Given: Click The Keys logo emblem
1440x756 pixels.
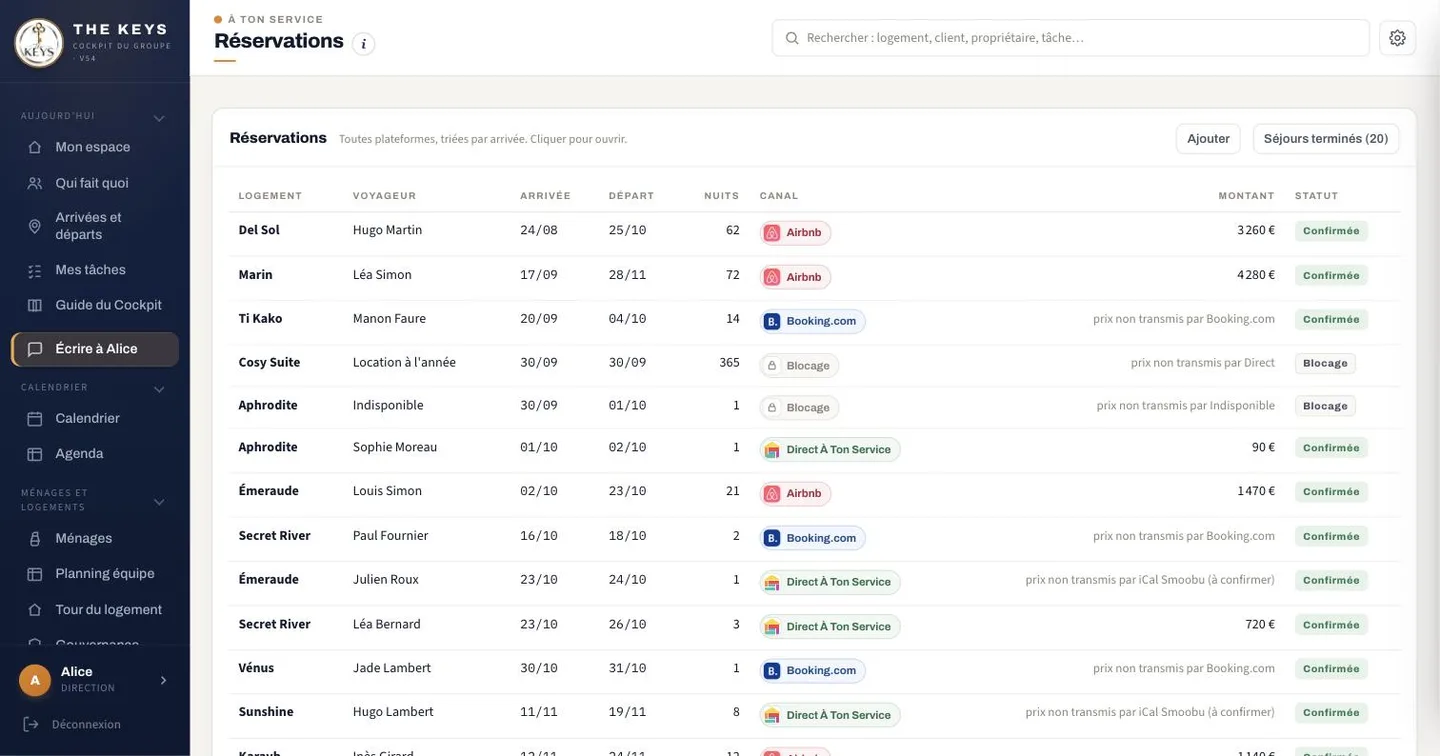Looking at the screenshot, I should [39, 43].
